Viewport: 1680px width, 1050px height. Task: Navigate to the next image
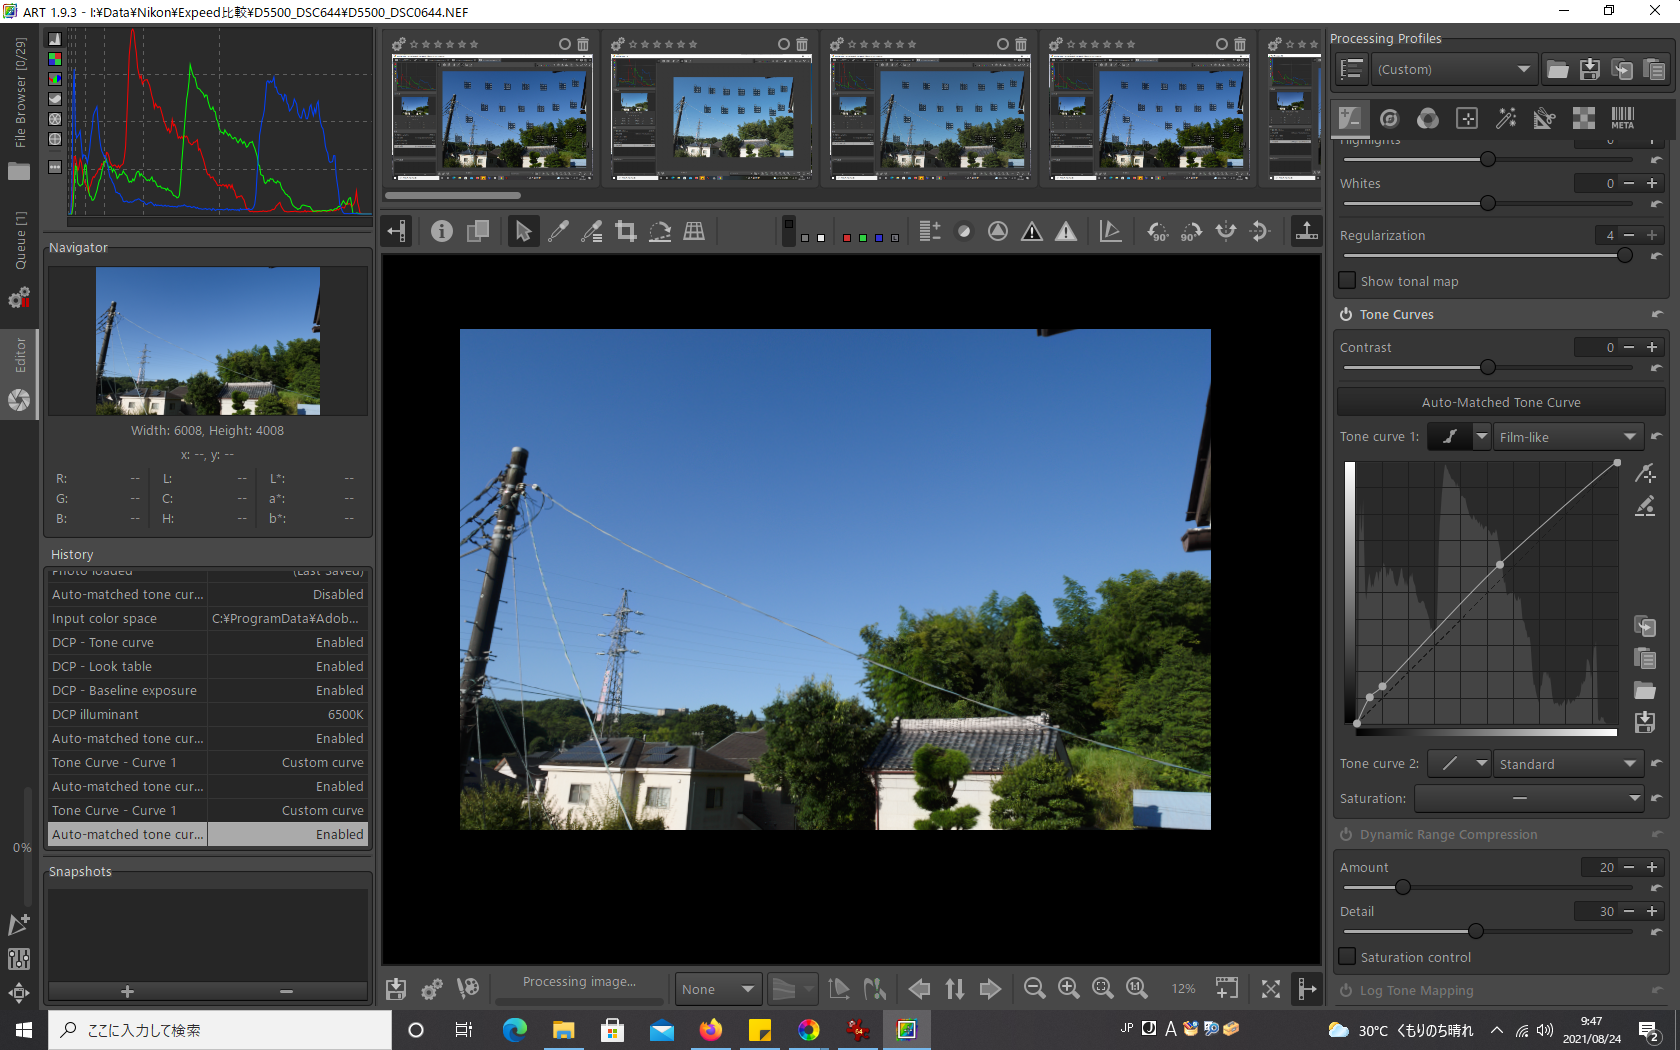[x=990, y=989]
